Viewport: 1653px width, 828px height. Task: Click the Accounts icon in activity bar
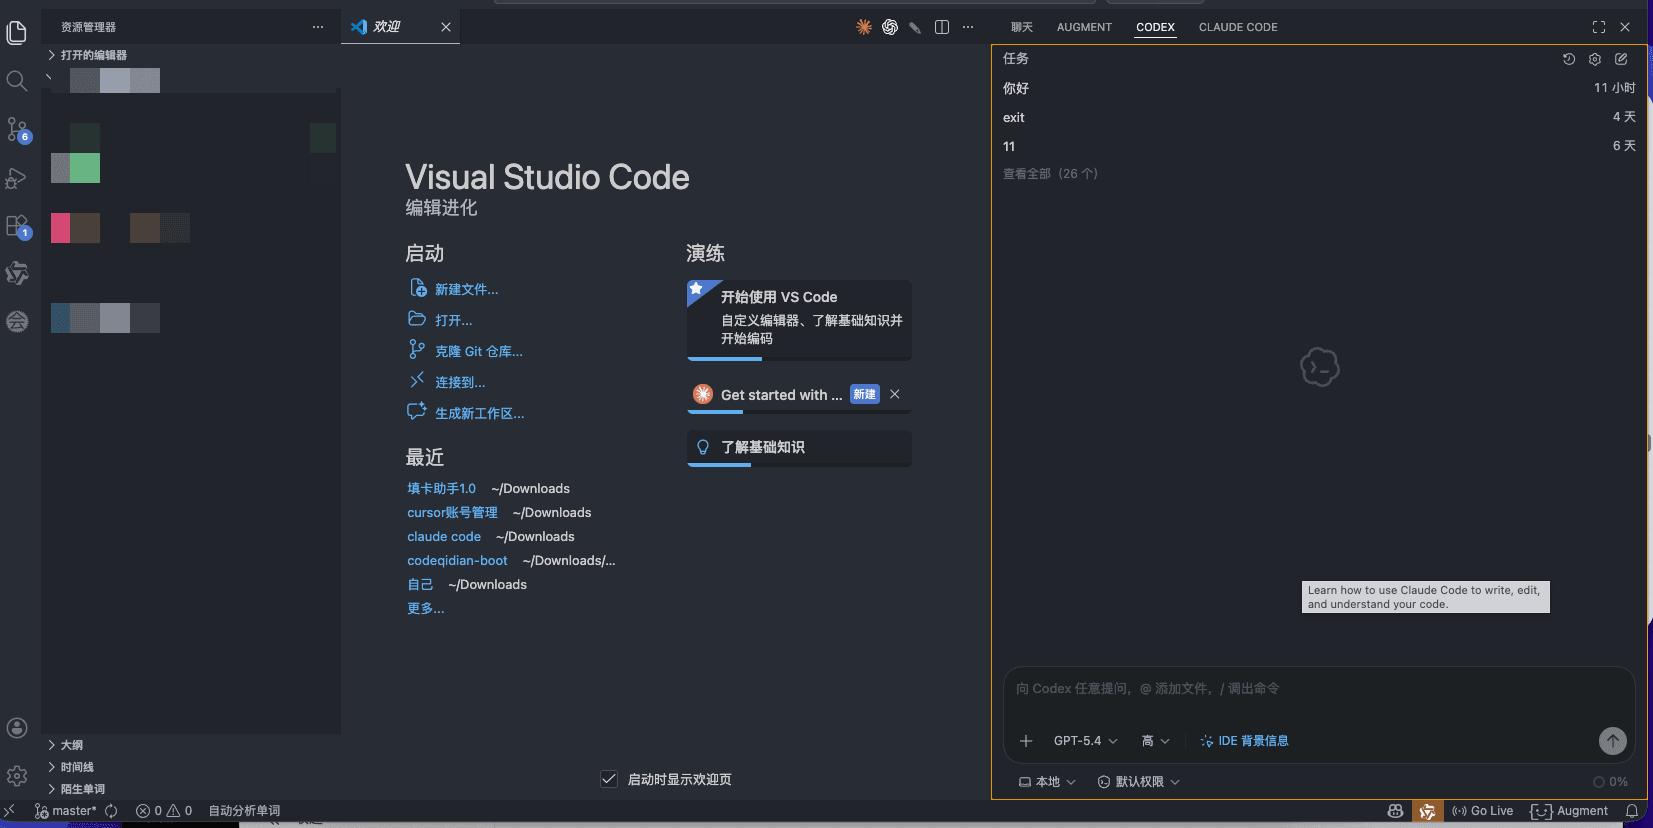pyautogui.click(x=17, y=728)
